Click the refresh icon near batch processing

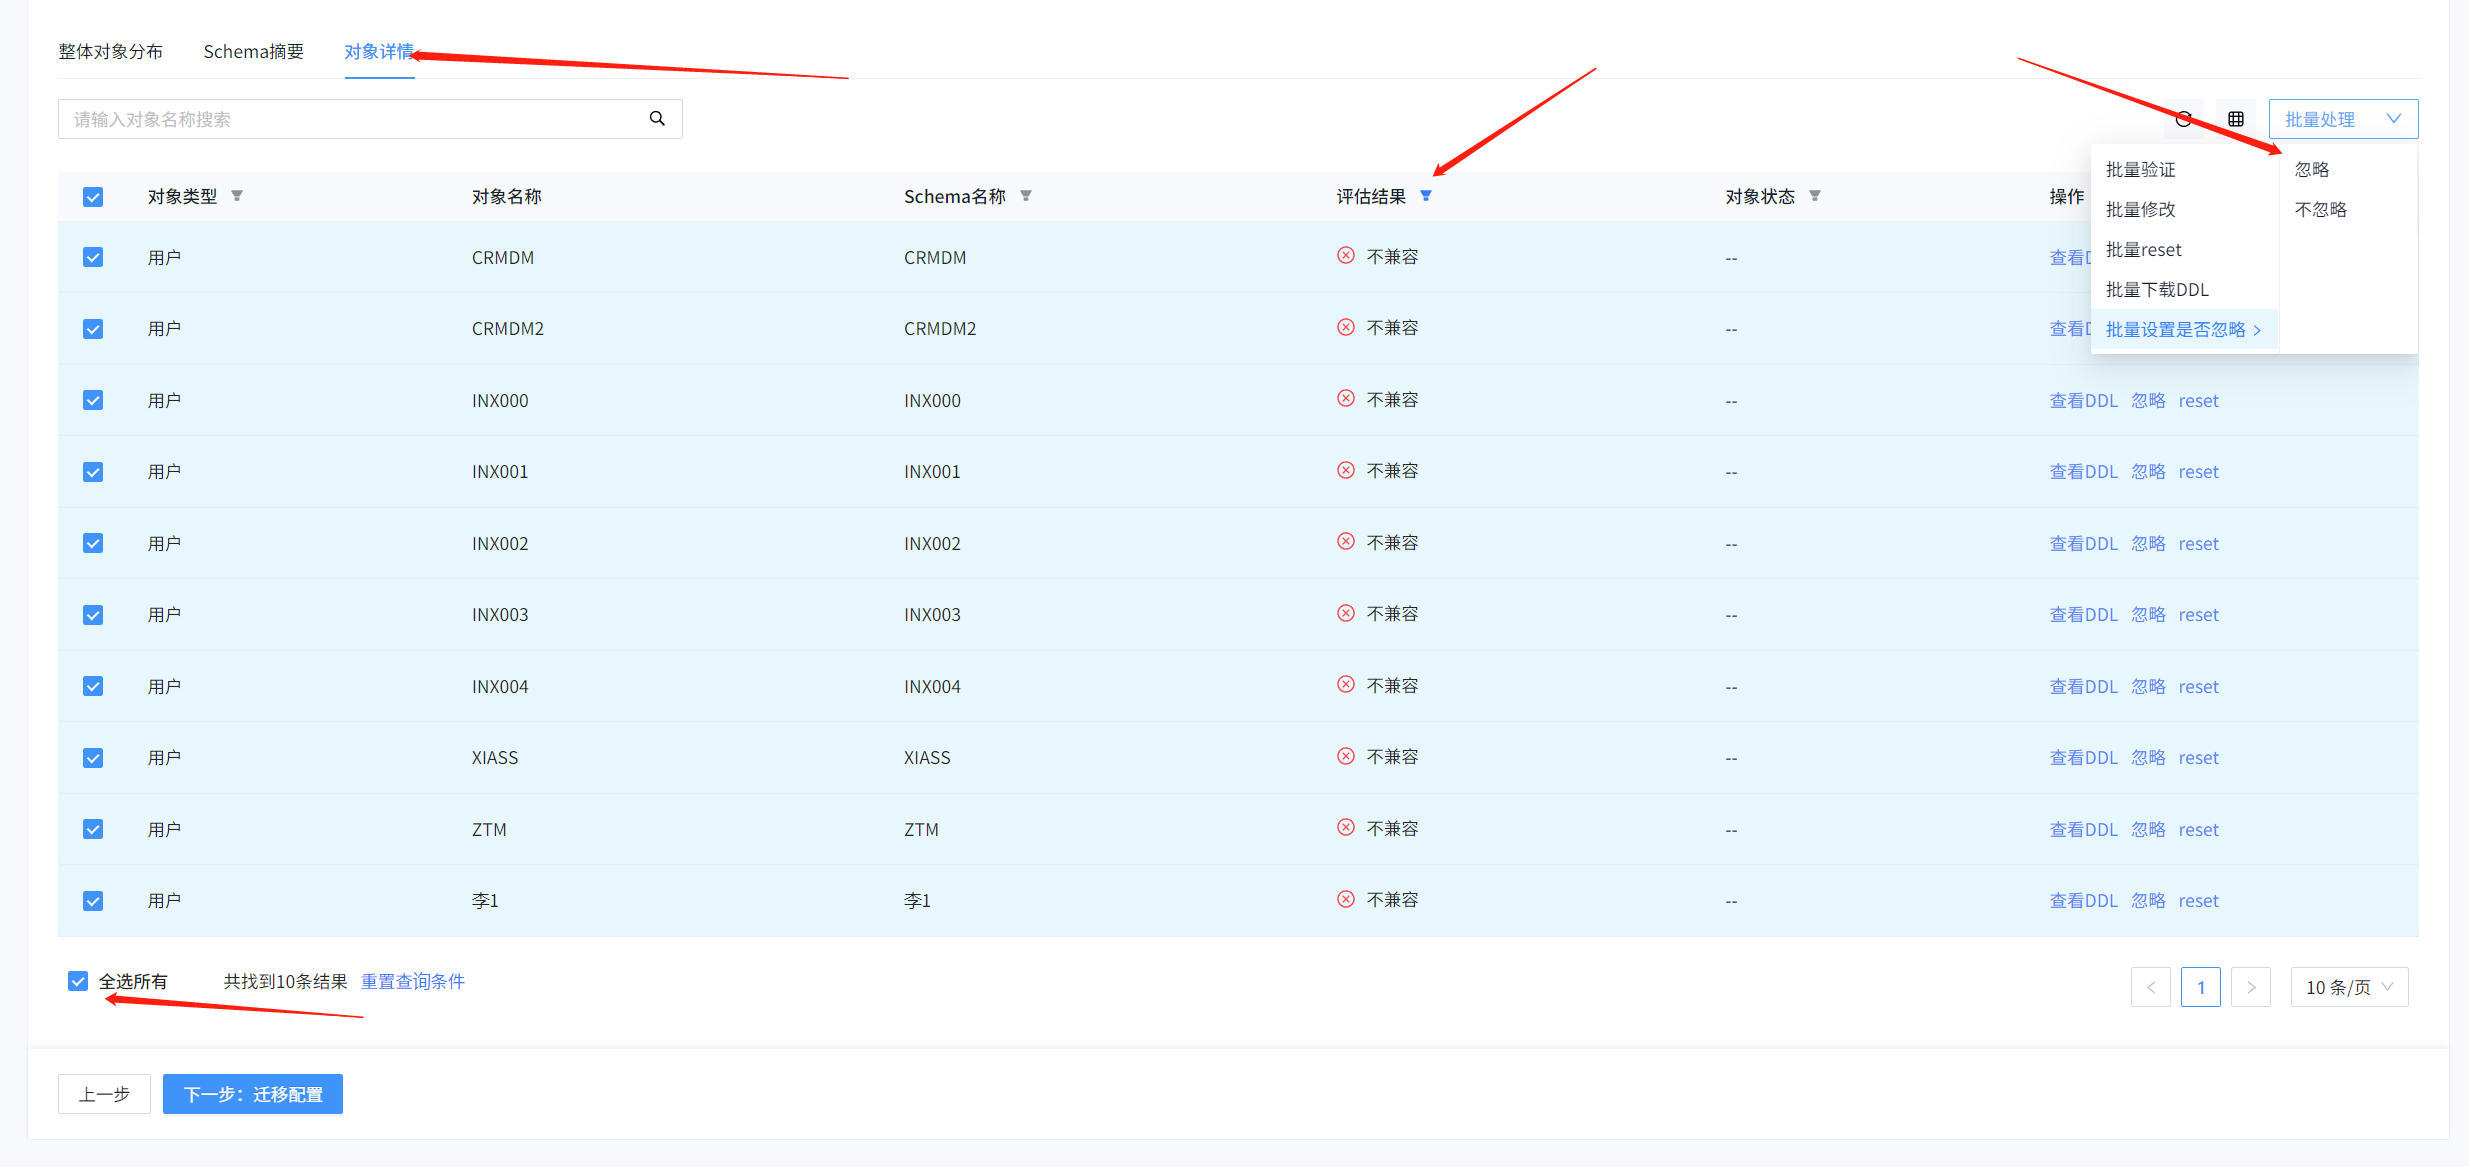[x=2184, y=119]
